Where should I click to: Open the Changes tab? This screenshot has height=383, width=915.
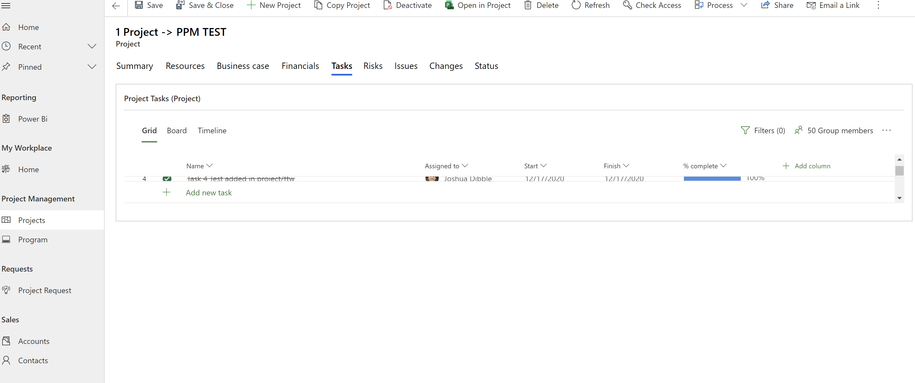[446, 66]
